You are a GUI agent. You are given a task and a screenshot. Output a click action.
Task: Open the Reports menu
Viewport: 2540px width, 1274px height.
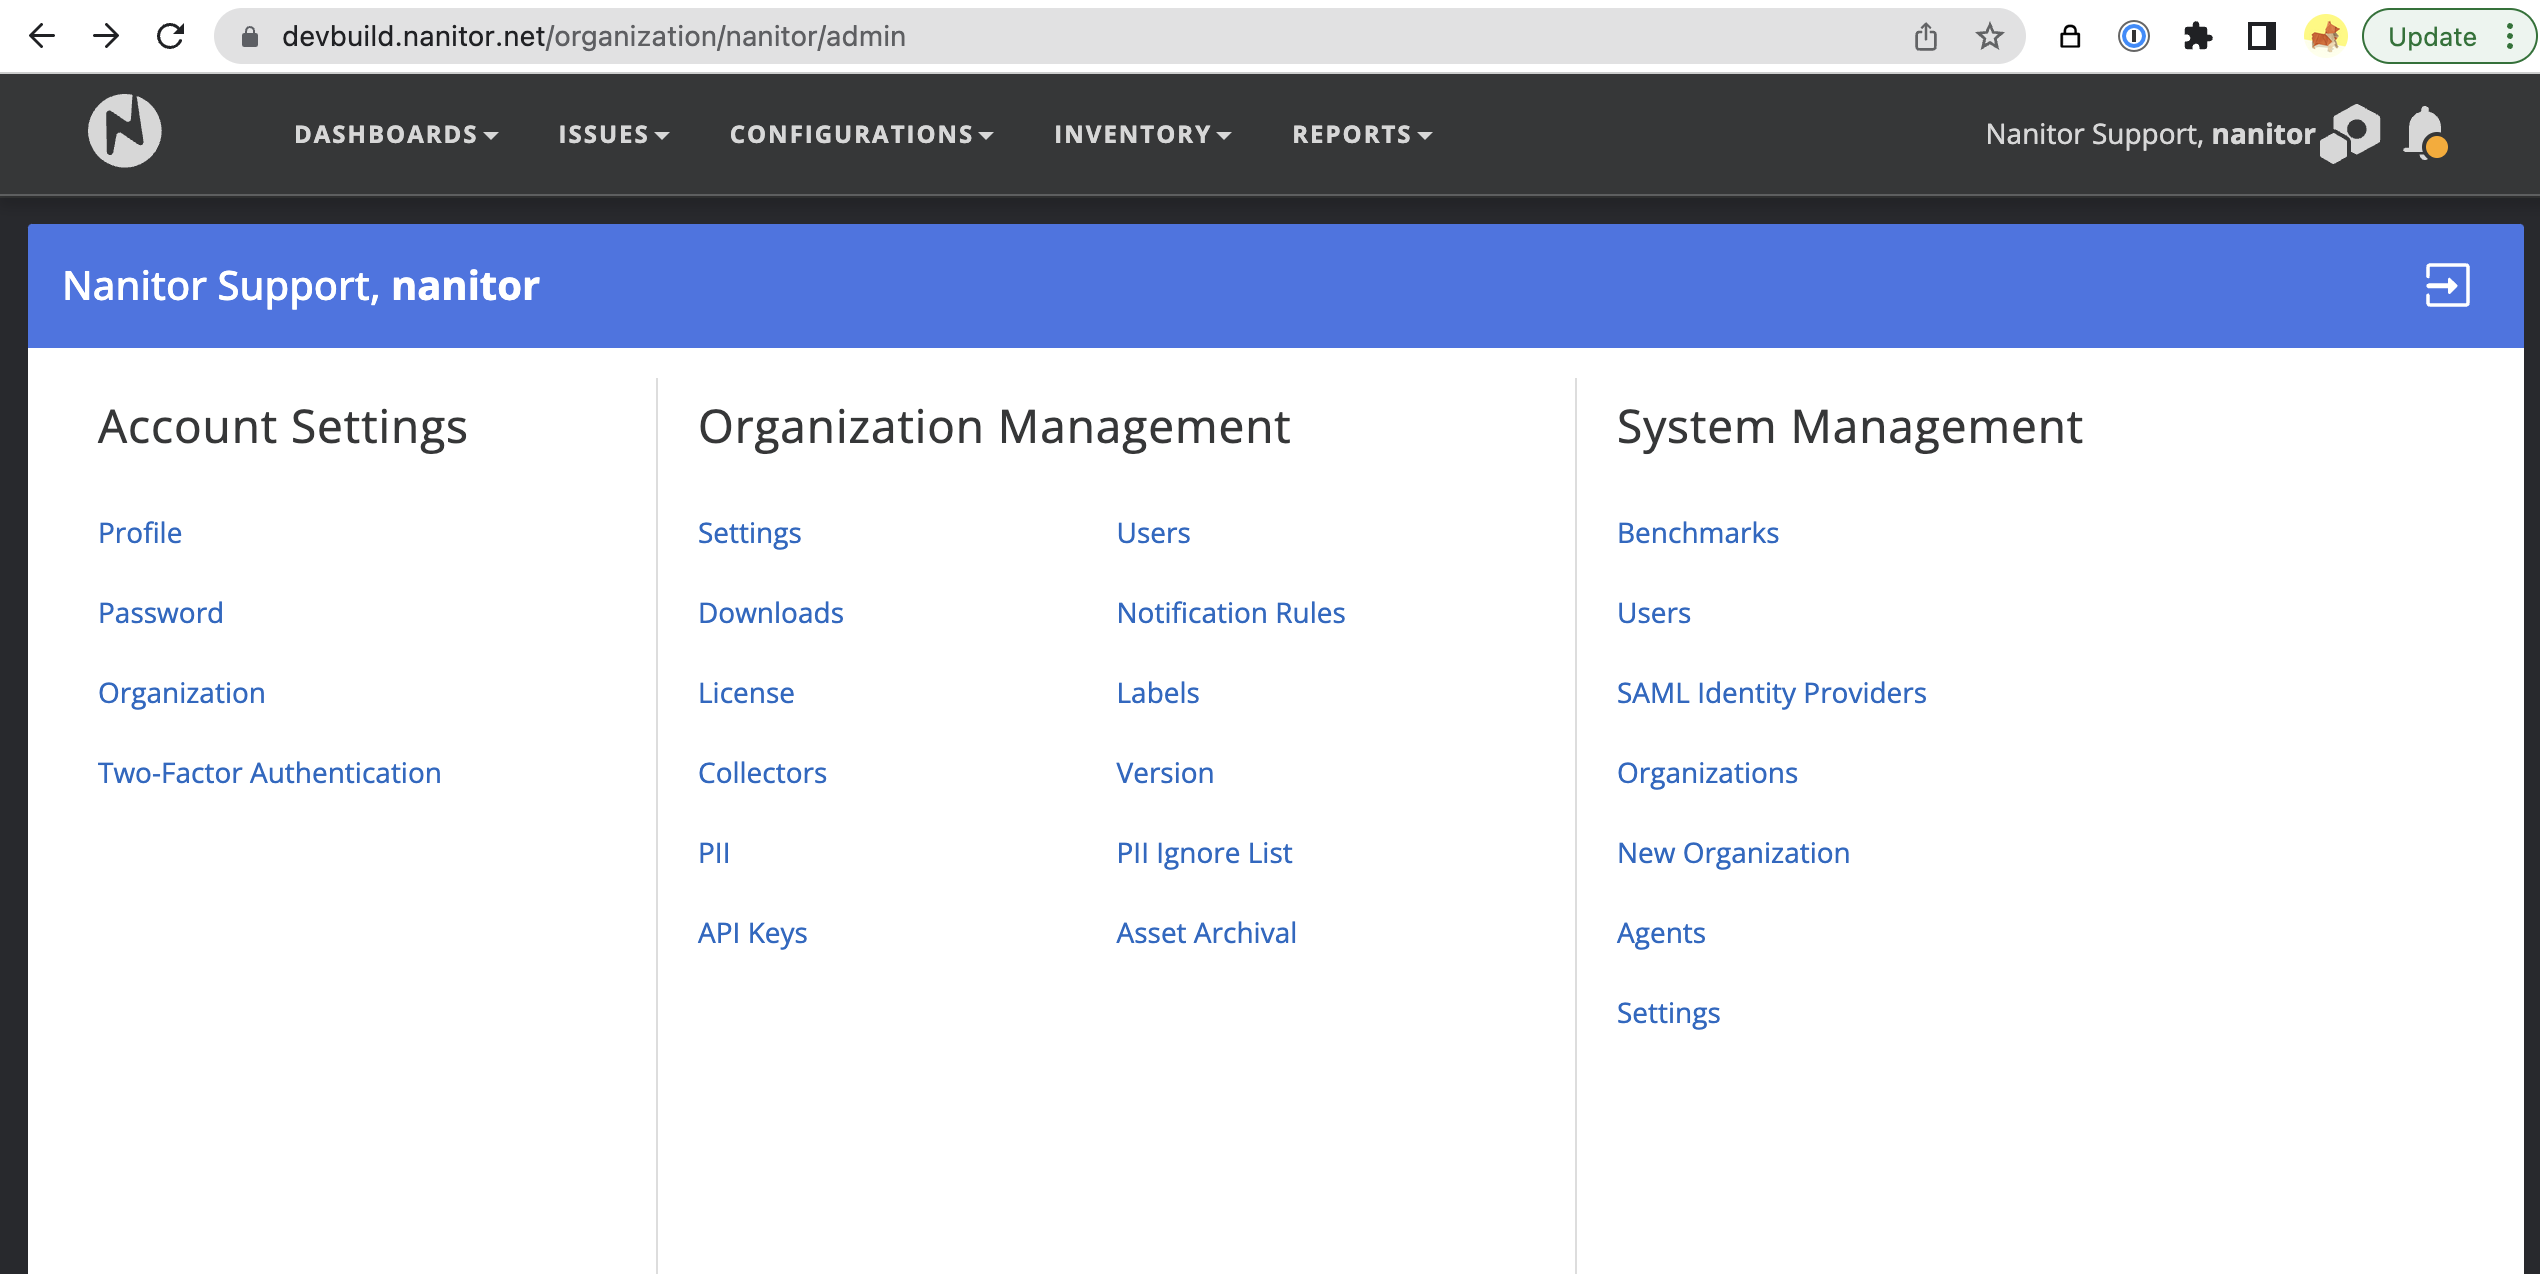point(1362,134)
